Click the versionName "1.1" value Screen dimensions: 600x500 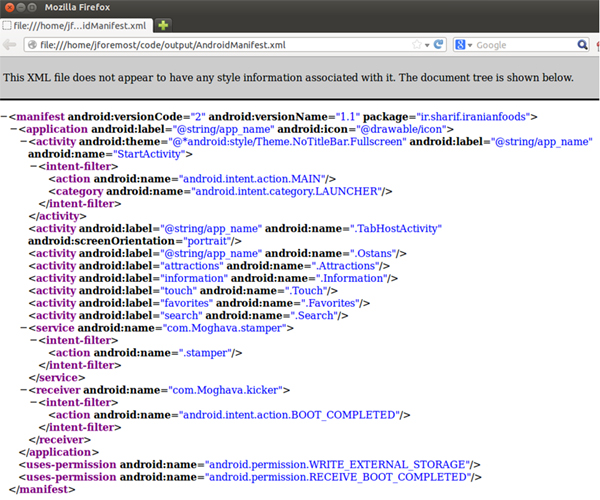pyautogui.click(x=348, y=116)
